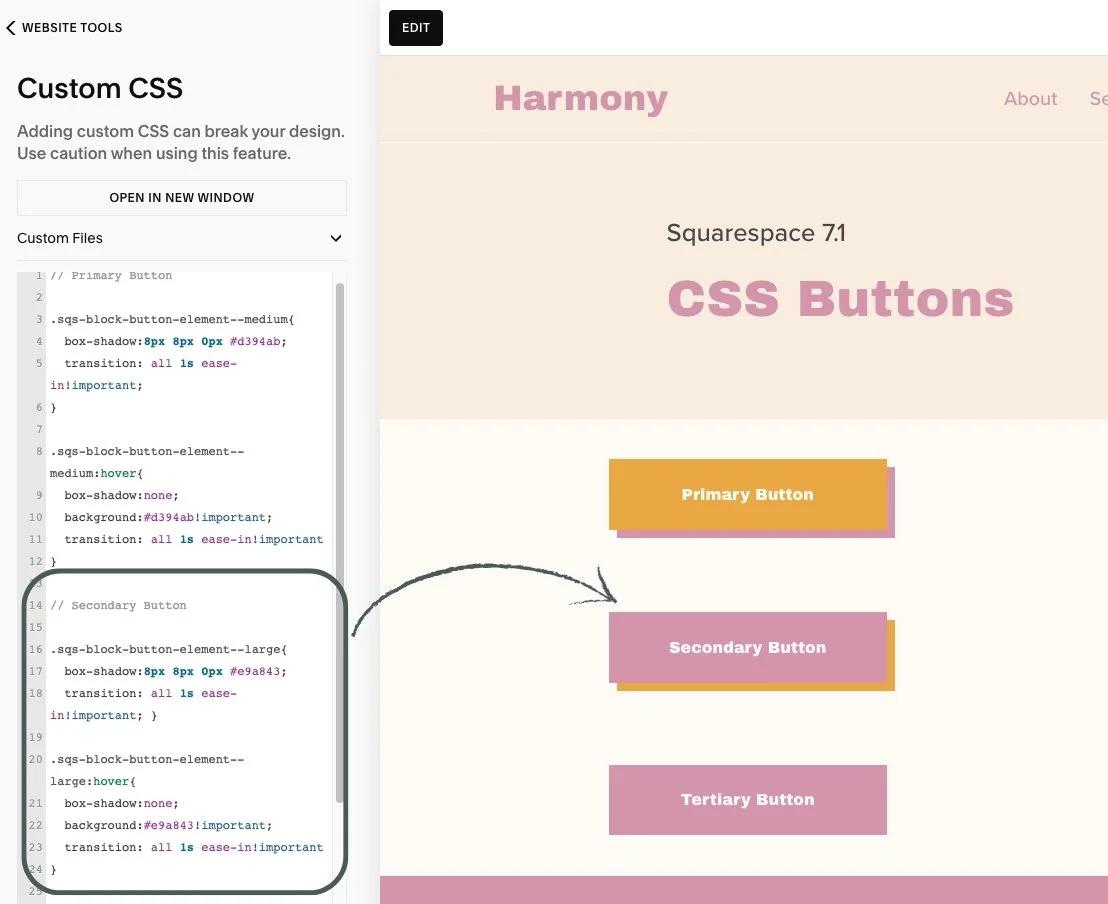Click the 'Squarespace 7.1' subtitle text
1108x904 pixels.
[x=755, y=233]
